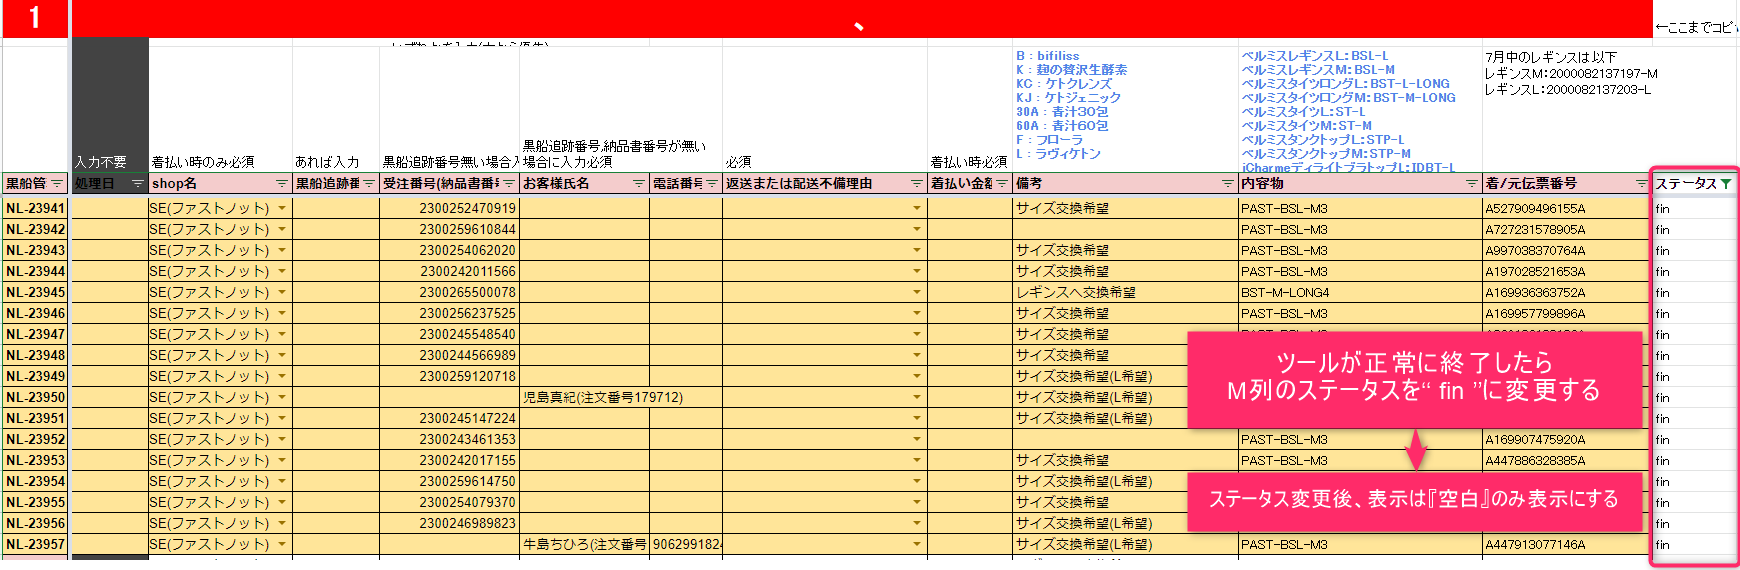Open shop名 dropdown in row NL-23957
The height and width of the screenshot is (570, 1740).
(282, 544)
